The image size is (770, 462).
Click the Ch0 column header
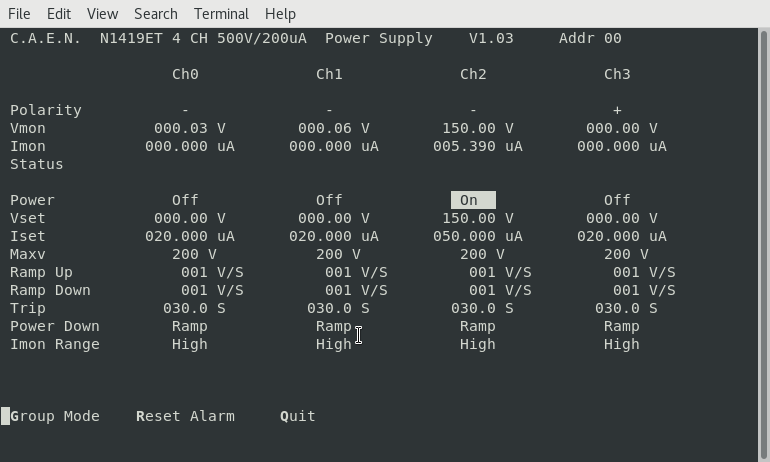click(185, 75)
